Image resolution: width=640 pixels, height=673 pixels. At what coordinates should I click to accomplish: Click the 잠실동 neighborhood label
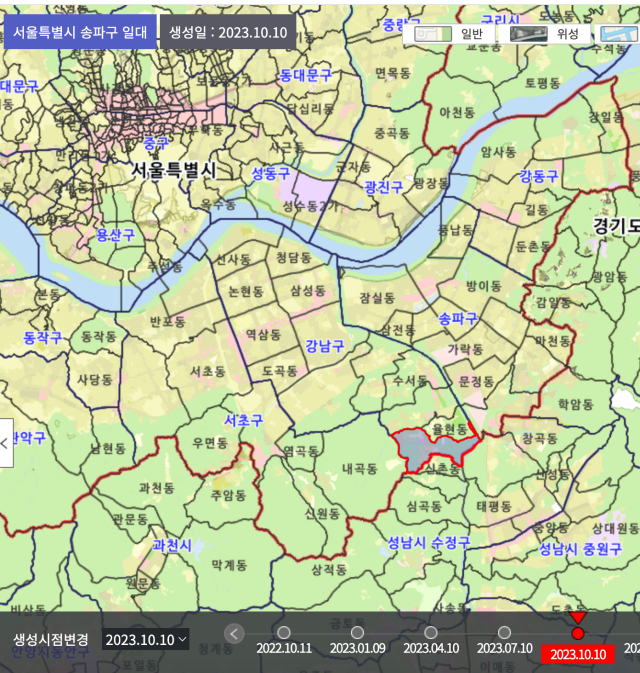point(377,297)
